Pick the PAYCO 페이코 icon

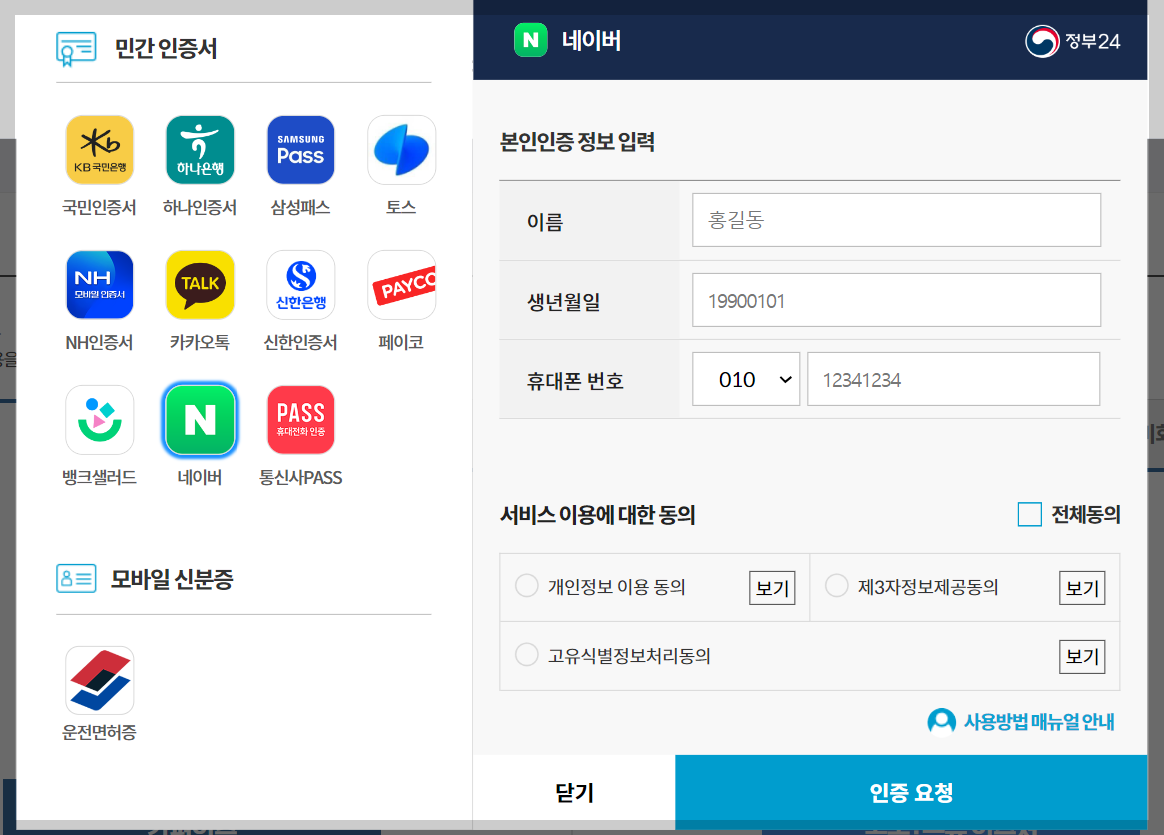coord(401,285)
